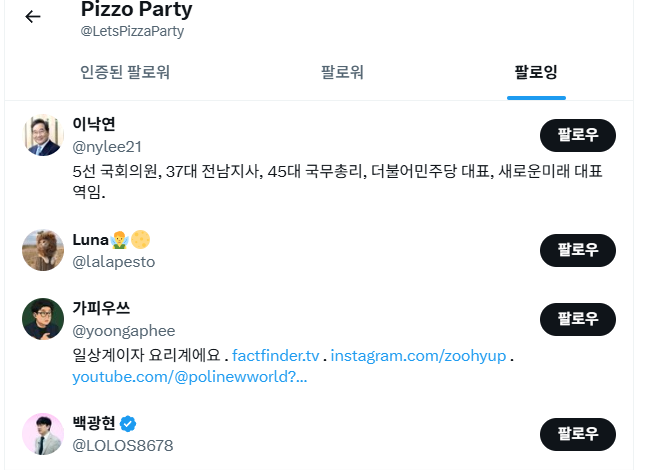Click the verified badge next to 백광현

click(129, 423)
